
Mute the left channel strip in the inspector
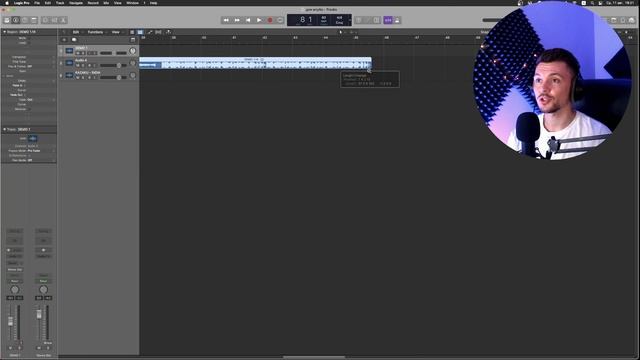click(x=11, y=348)
